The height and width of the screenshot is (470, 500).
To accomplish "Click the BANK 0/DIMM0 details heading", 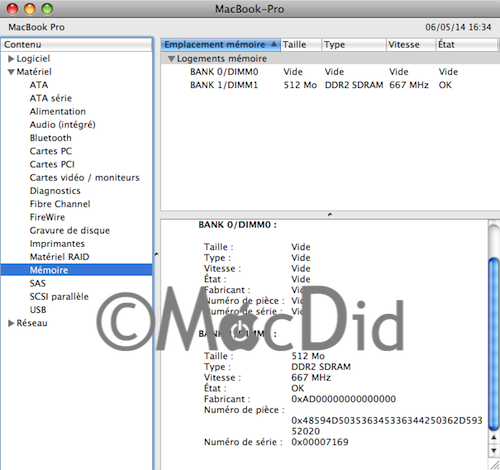I will pos(237,225).
